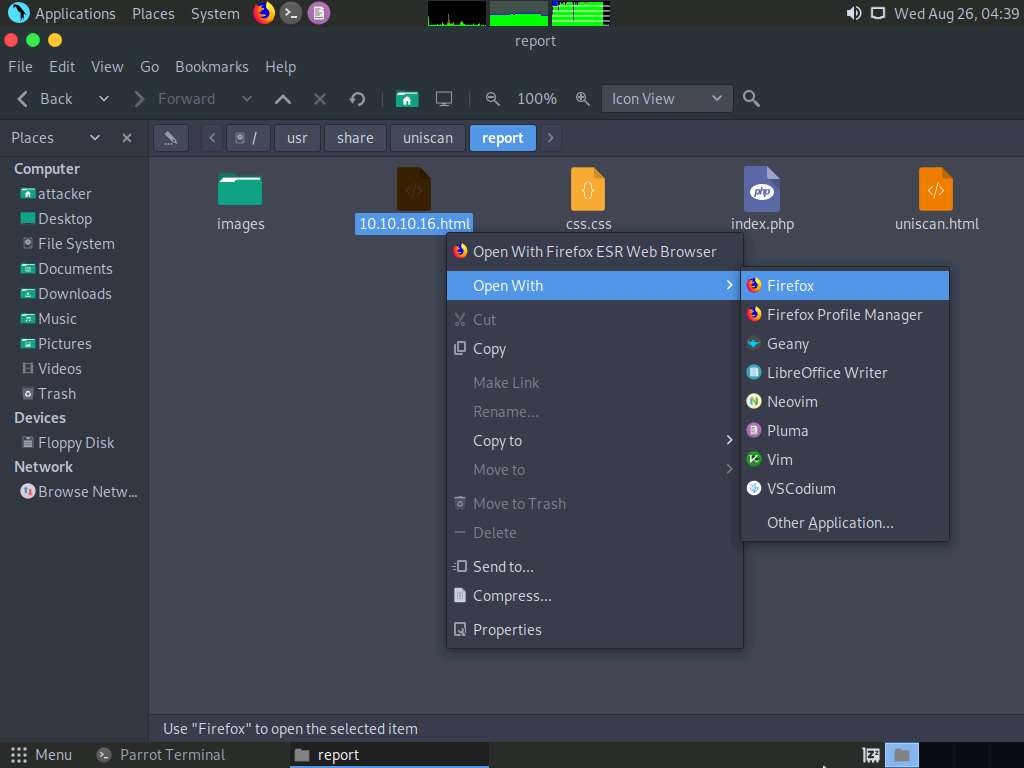This screenshot has height=768, width=1024.
Task: Click the share path button
Action: tap(355, 138)
